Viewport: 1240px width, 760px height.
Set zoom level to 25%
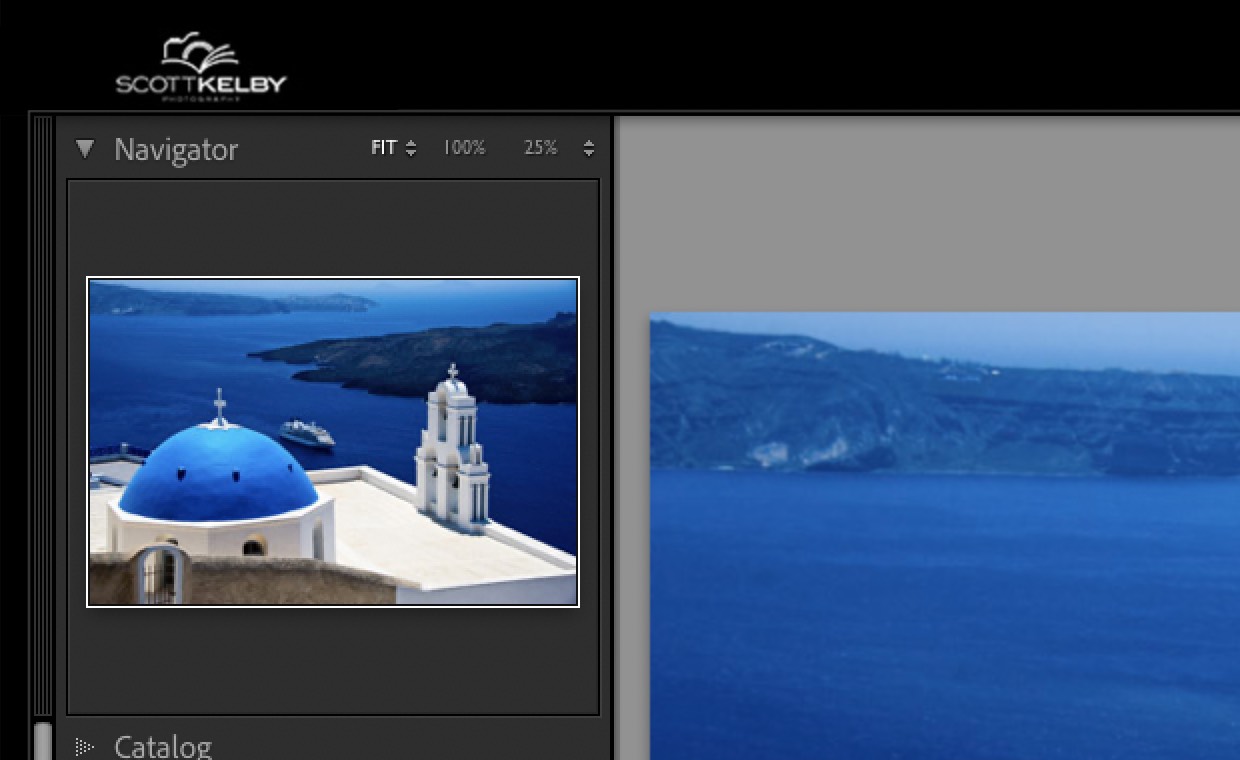click(x=540, y=147)
